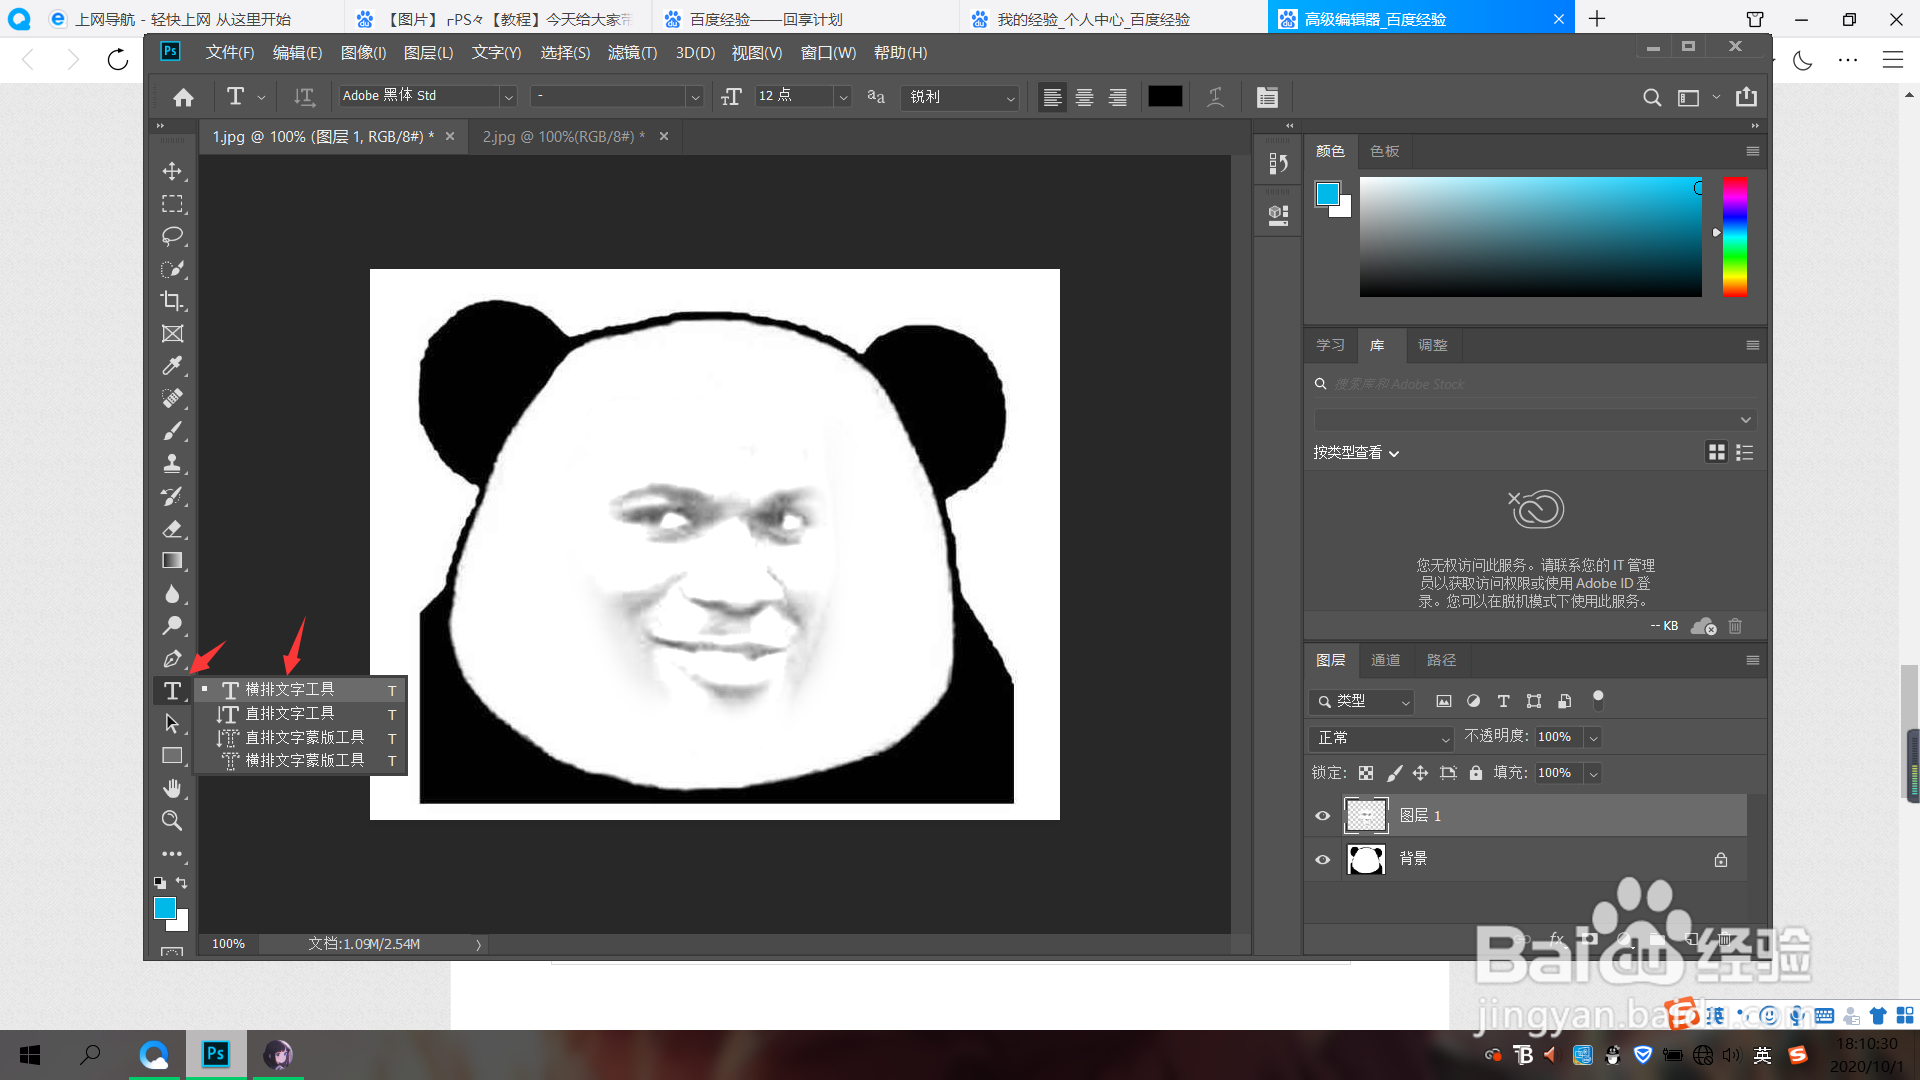
Task: Toggle lock all layer button
Action: (x=1475, y=773)
